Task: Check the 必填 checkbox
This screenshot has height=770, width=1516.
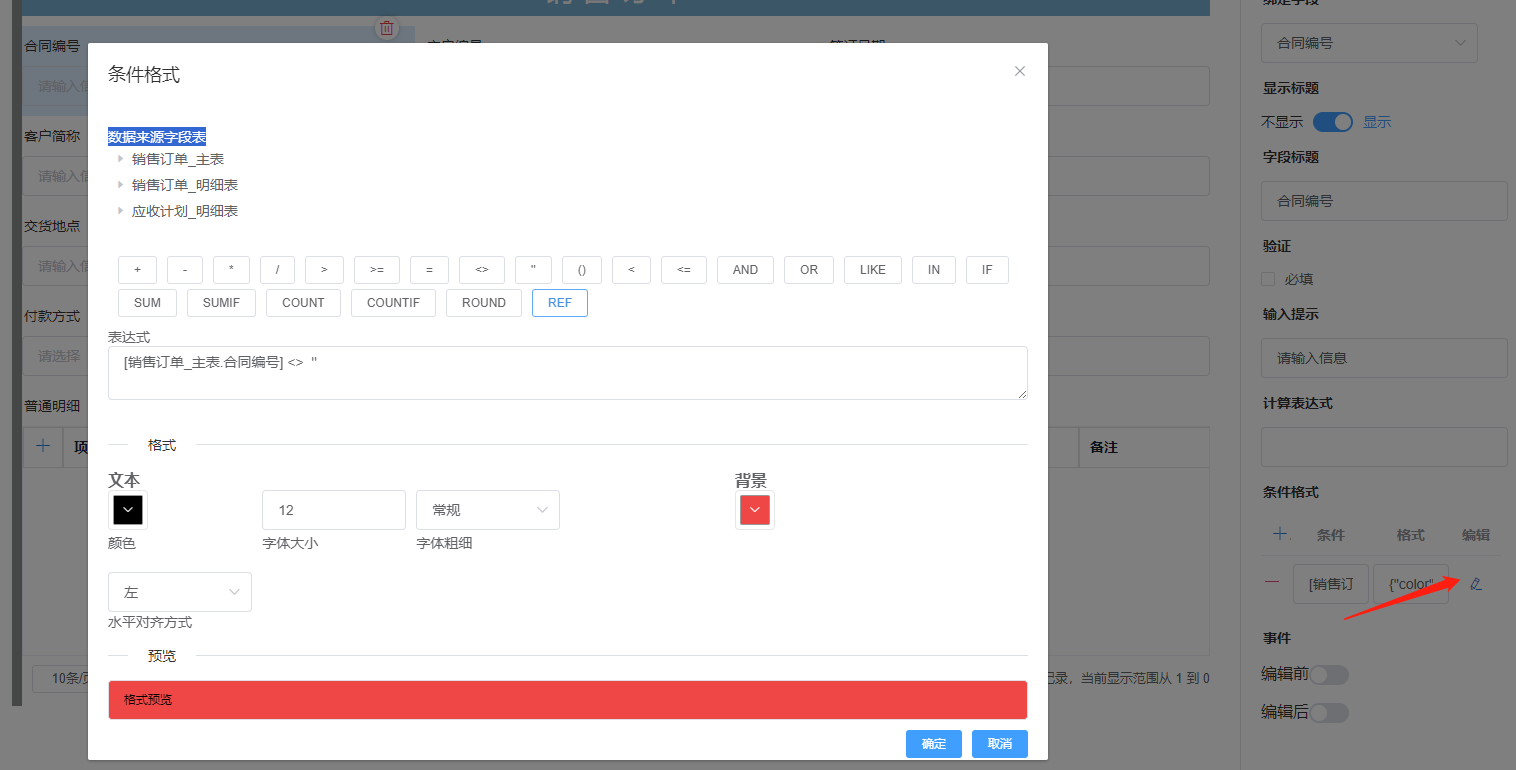Action: click(x=1268, y=279)
